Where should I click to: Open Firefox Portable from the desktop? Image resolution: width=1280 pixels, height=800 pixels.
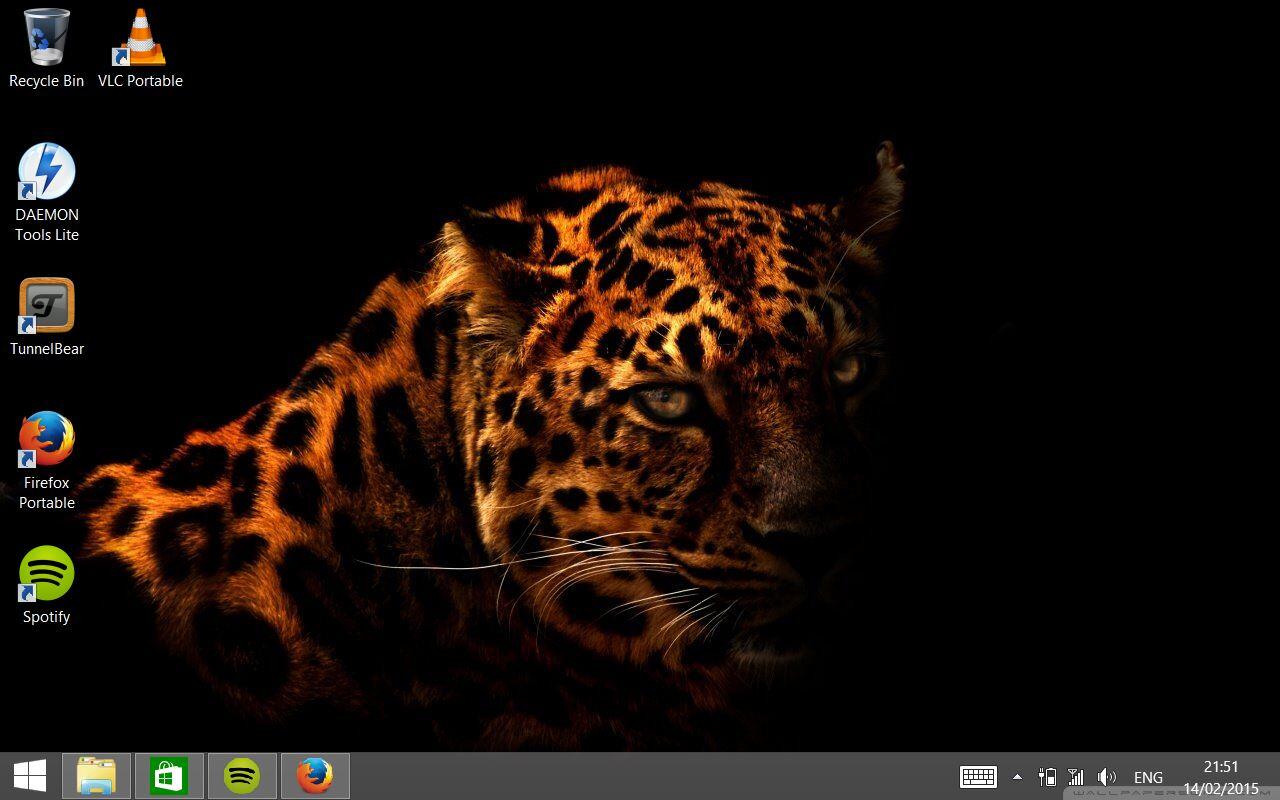pos(46,437)
